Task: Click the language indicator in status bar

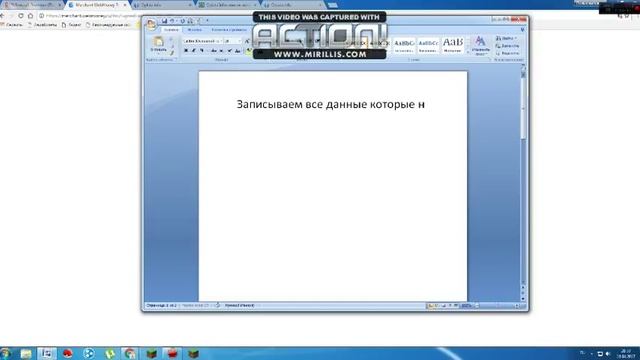Action: [x=240, y=305]
